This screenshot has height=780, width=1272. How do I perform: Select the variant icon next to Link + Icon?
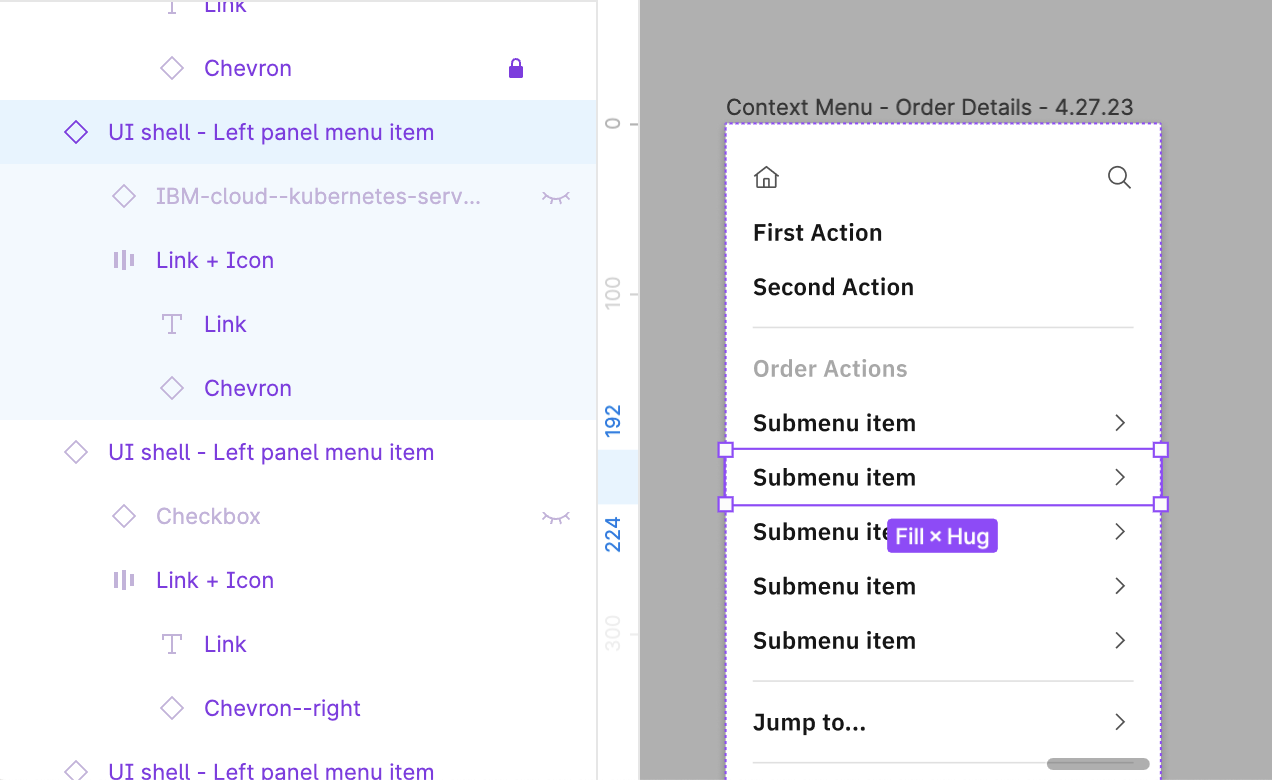coord(123,260)
